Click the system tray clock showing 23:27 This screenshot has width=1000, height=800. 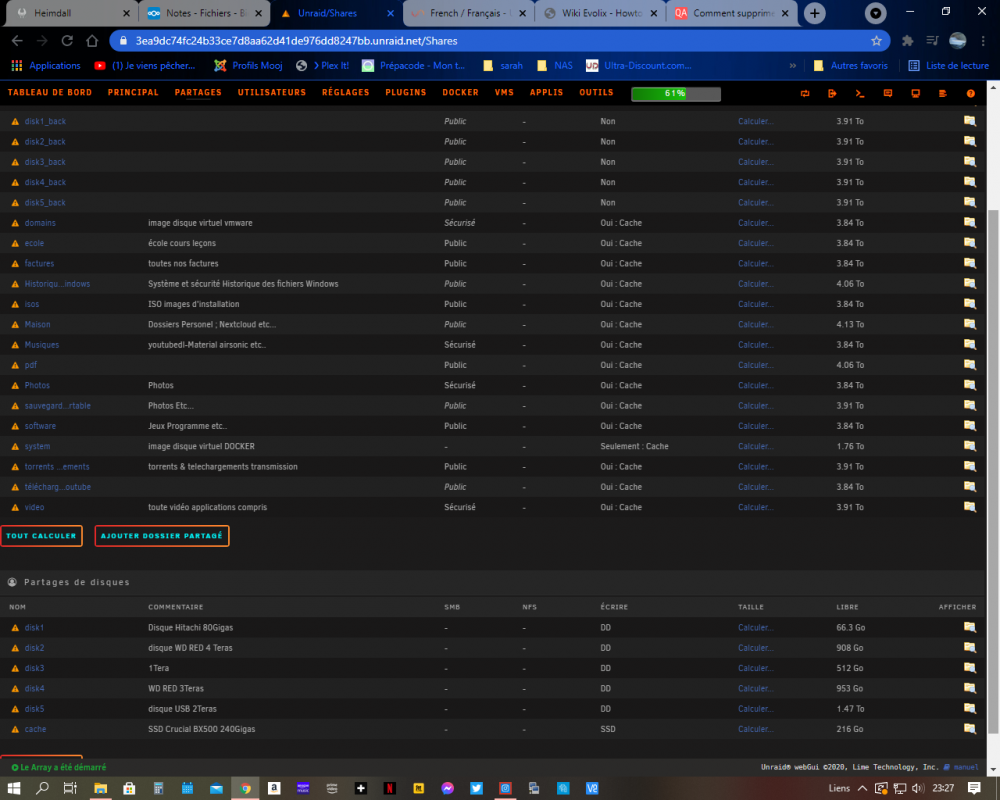(x=943, y=789)
